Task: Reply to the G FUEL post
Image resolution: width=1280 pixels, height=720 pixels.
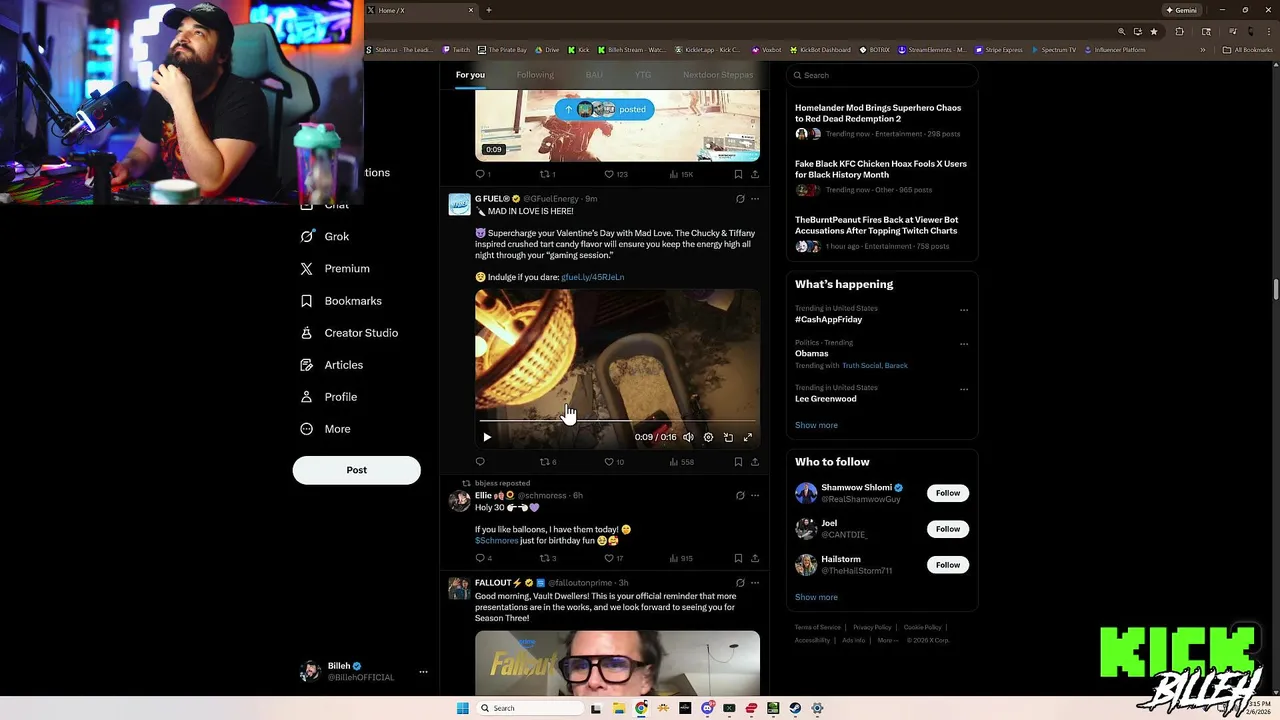Action: click(480, 462)
